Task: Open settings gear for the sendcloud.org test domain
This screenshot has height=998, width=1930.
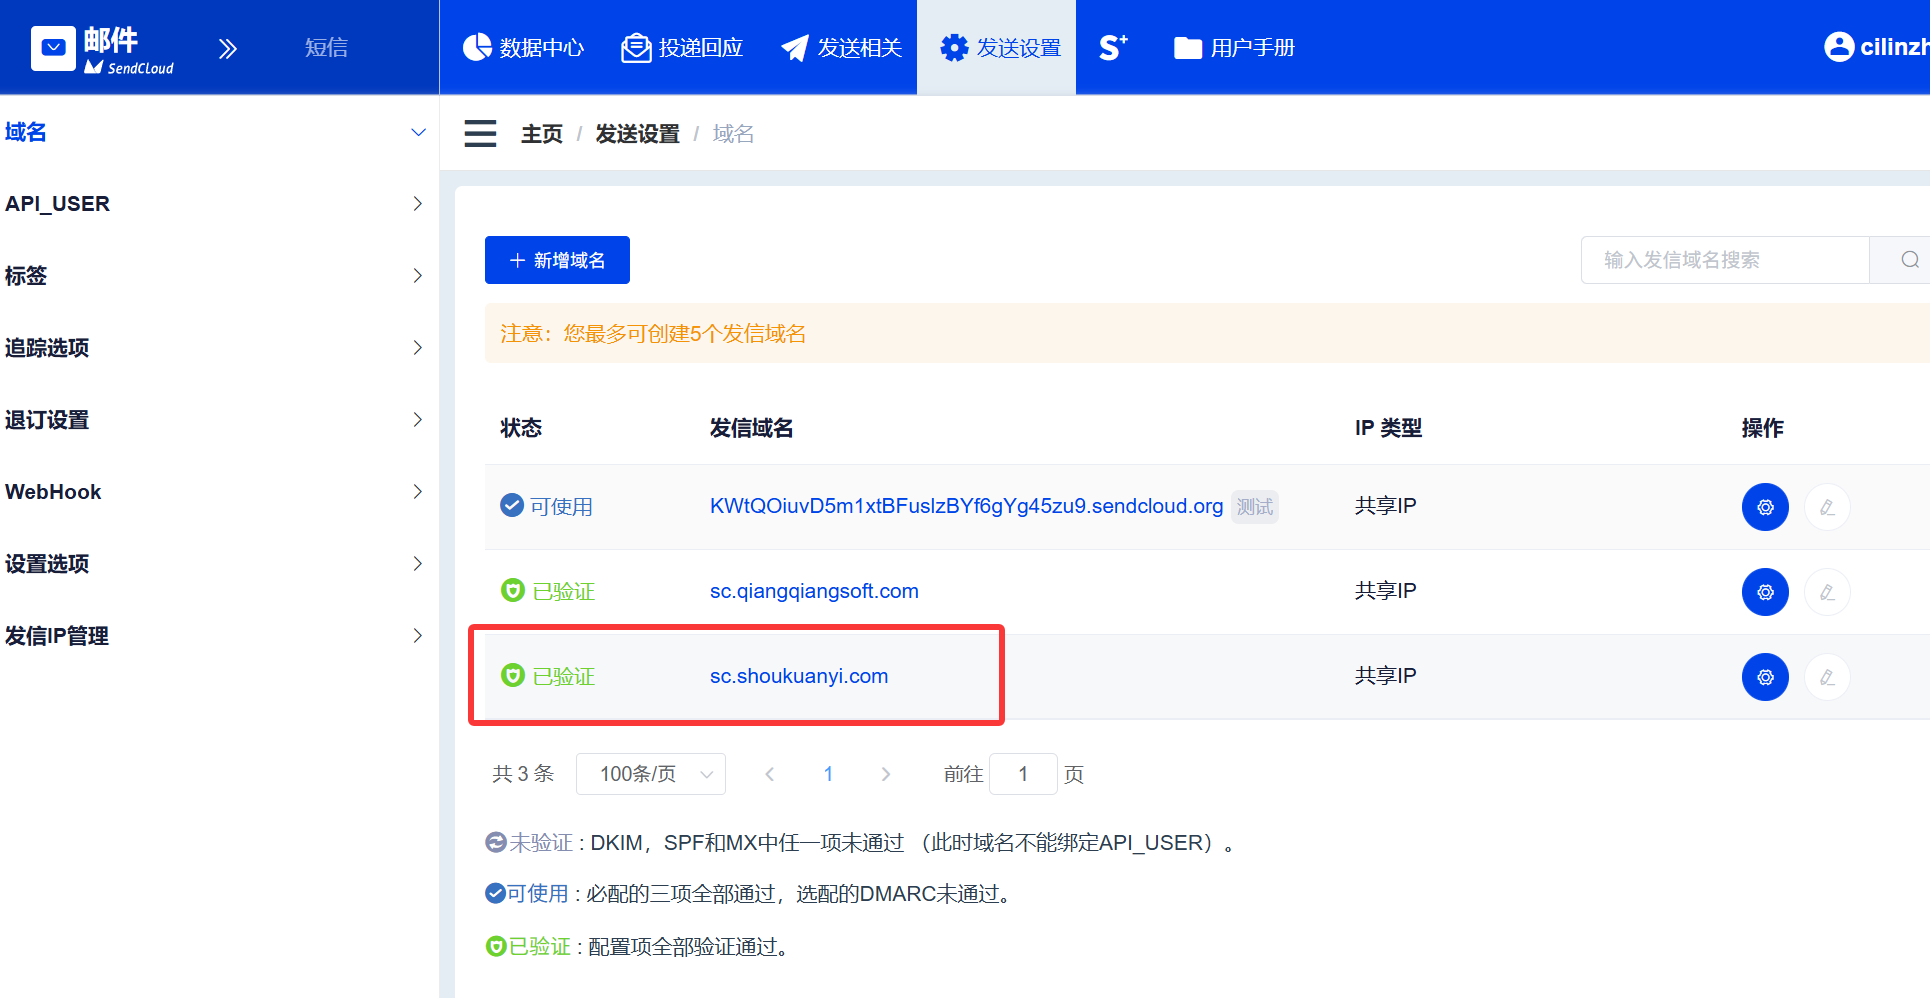Action: pyautogui.click(x=1765, y=507)
